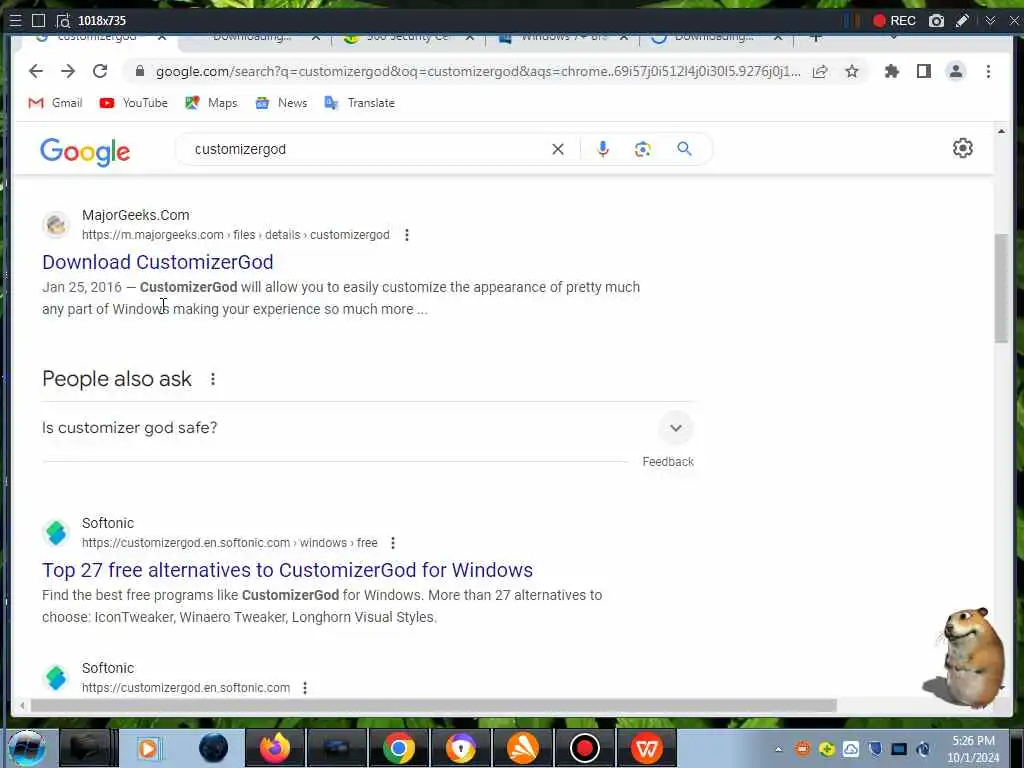This screenshot has height=768, width=1024.
Task: Submit search with the magnifier icon
Action: click(684, 149)
